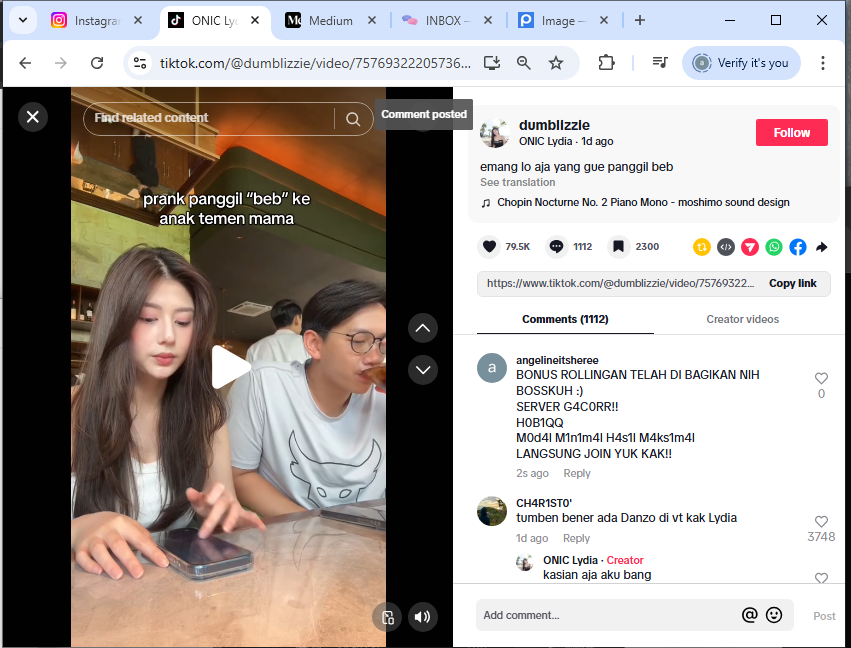Screen dimensions: 851x648
Task: Open comments via speech bubble icon
Action: (556, 247)
